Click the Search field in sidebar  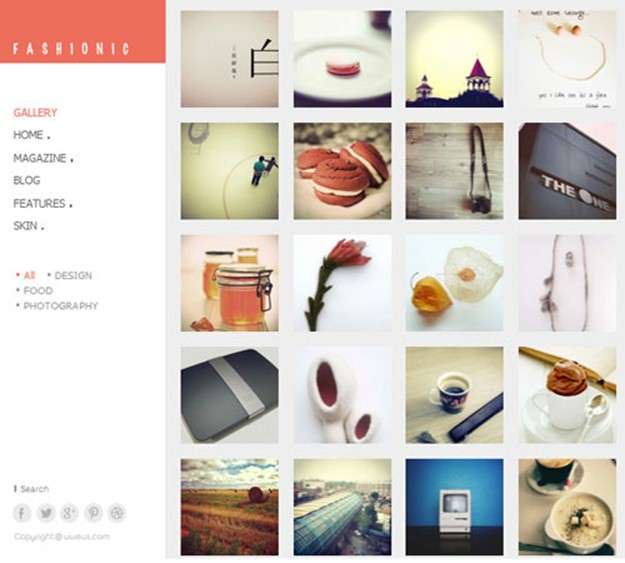[x=32, y=488]
